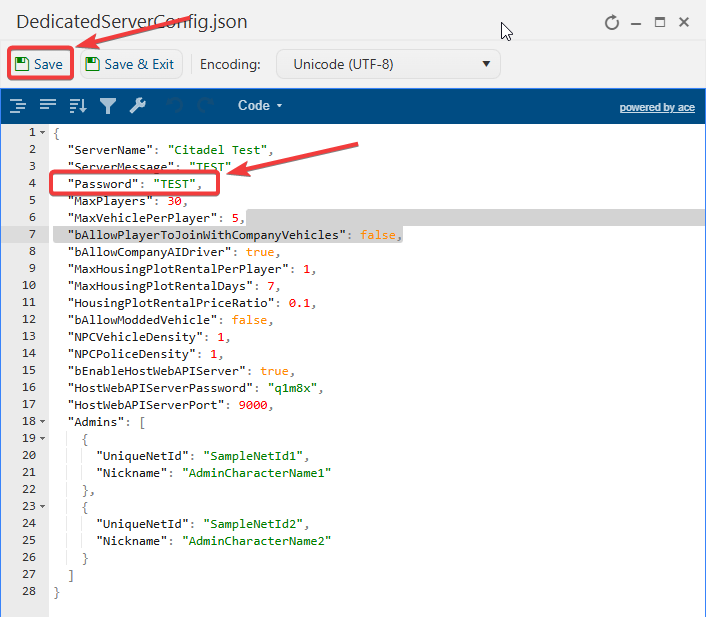Image resolution: width=706 pixels, height=617 pixels.
Task: Click the NPCVehicleDensity value 1
Action: coord(221,337)
